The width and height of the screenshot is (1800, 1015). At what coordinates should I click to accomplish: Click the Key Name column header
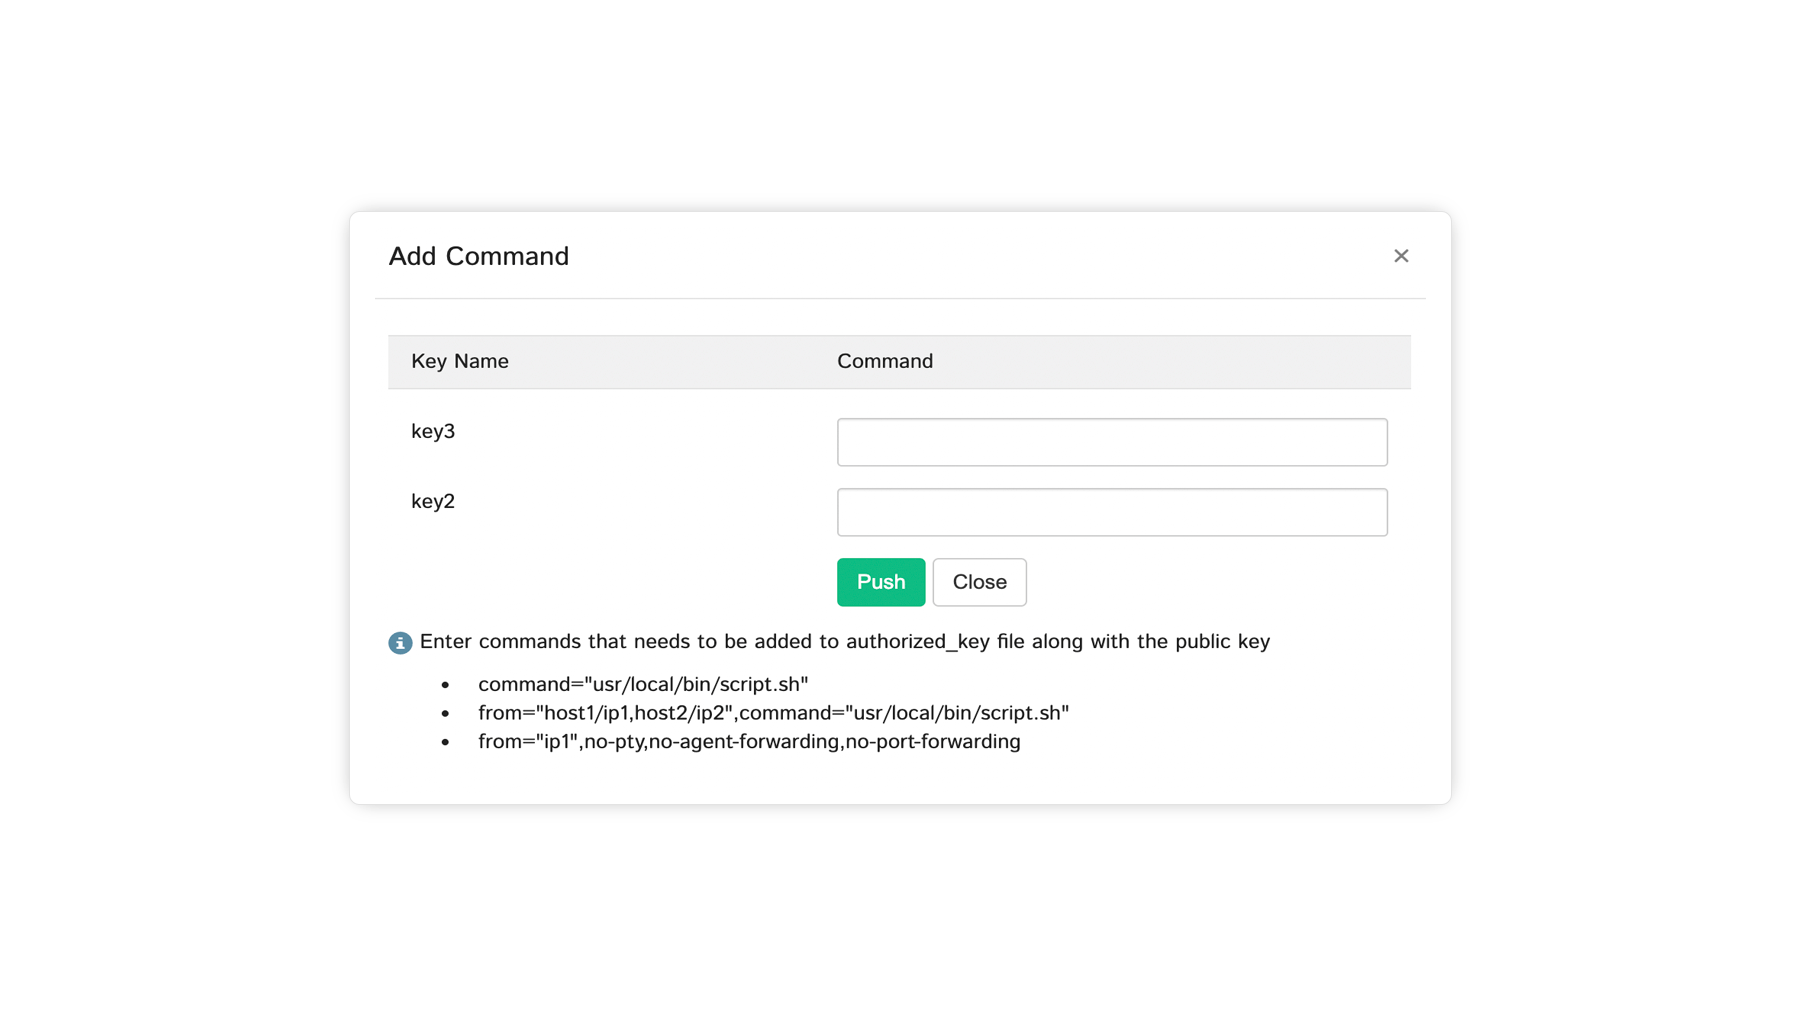pos(460,361)
